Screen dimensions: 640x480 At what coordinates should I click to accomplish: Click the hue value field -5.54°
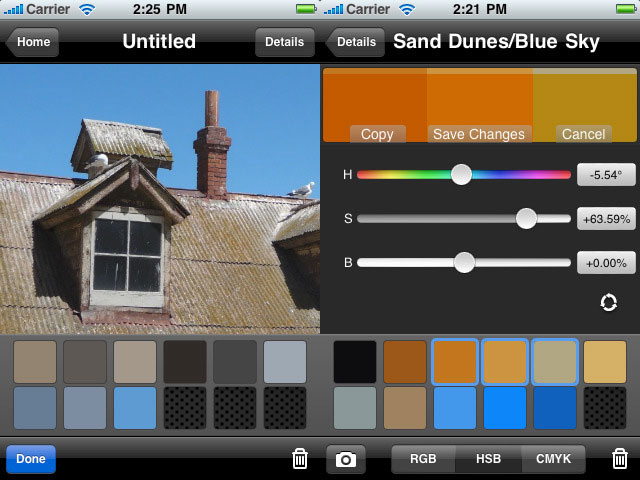tap(606, 175)
